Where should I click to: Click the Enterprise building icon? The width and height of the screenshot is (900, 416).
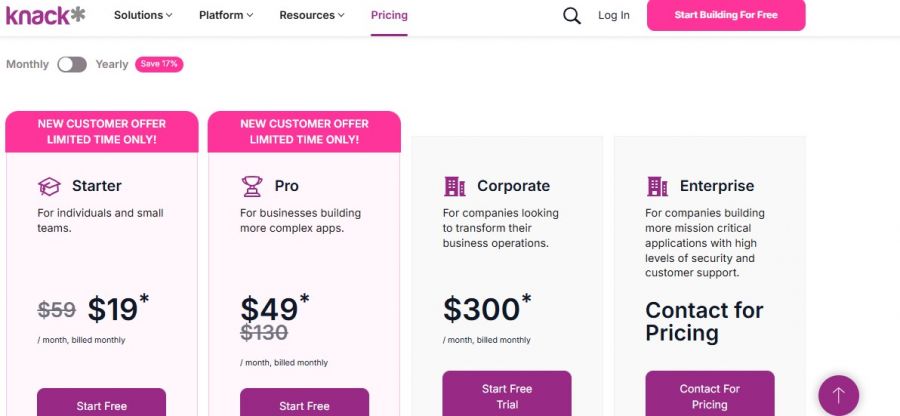point(657,186)
